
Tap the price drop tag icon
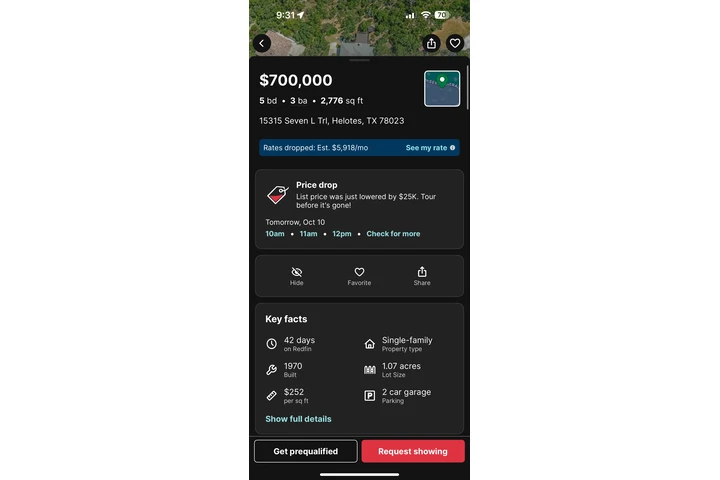coord(278,194)
